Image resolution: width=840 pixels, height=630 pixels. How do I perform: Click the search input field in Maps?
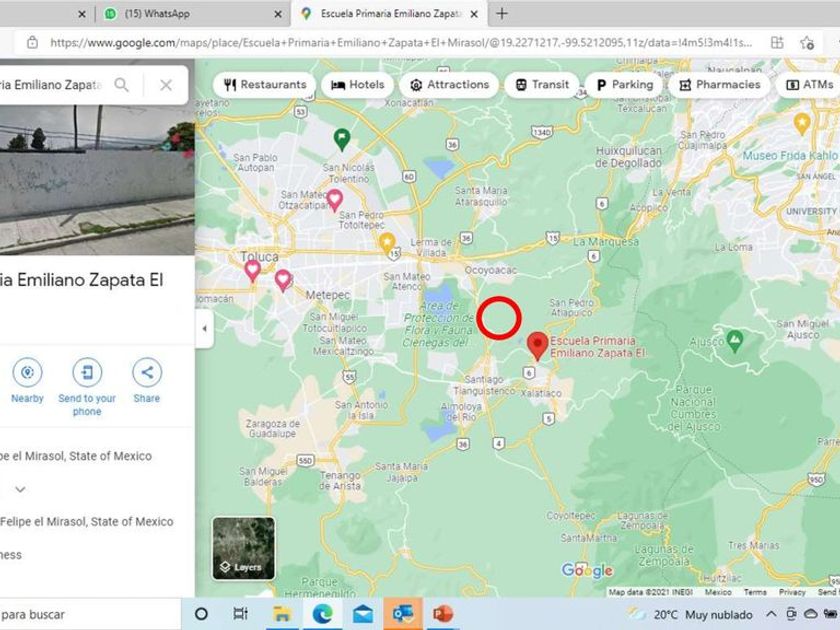pos(51,85)
